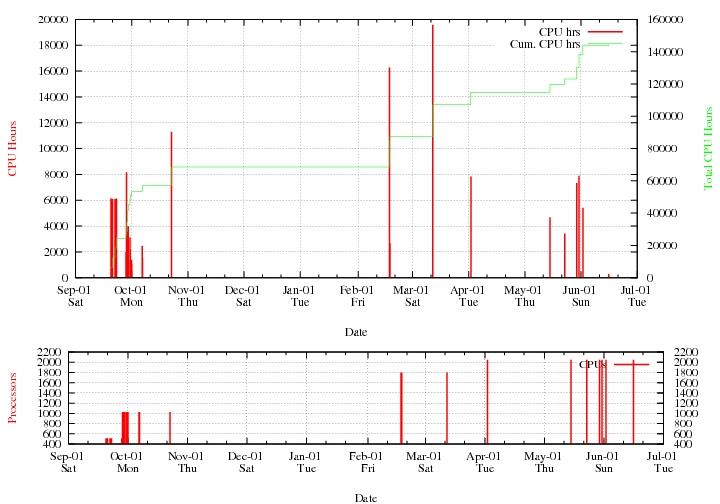Click the 'Jan-01 Tue' label on top chart
The image size is (720, 504).
coord(299,296)
